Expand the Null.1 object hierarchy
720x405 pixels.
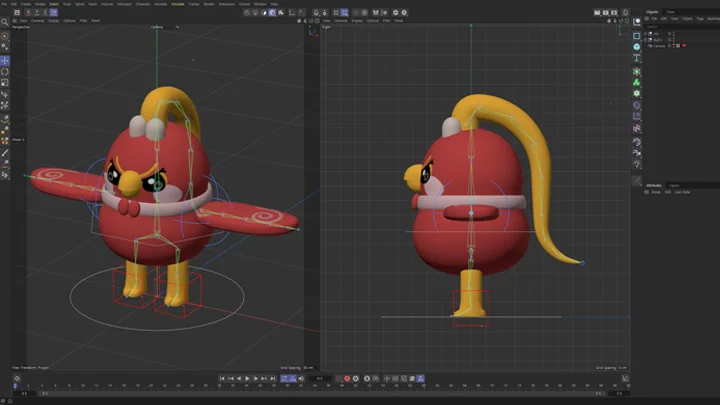pos(645,40)
